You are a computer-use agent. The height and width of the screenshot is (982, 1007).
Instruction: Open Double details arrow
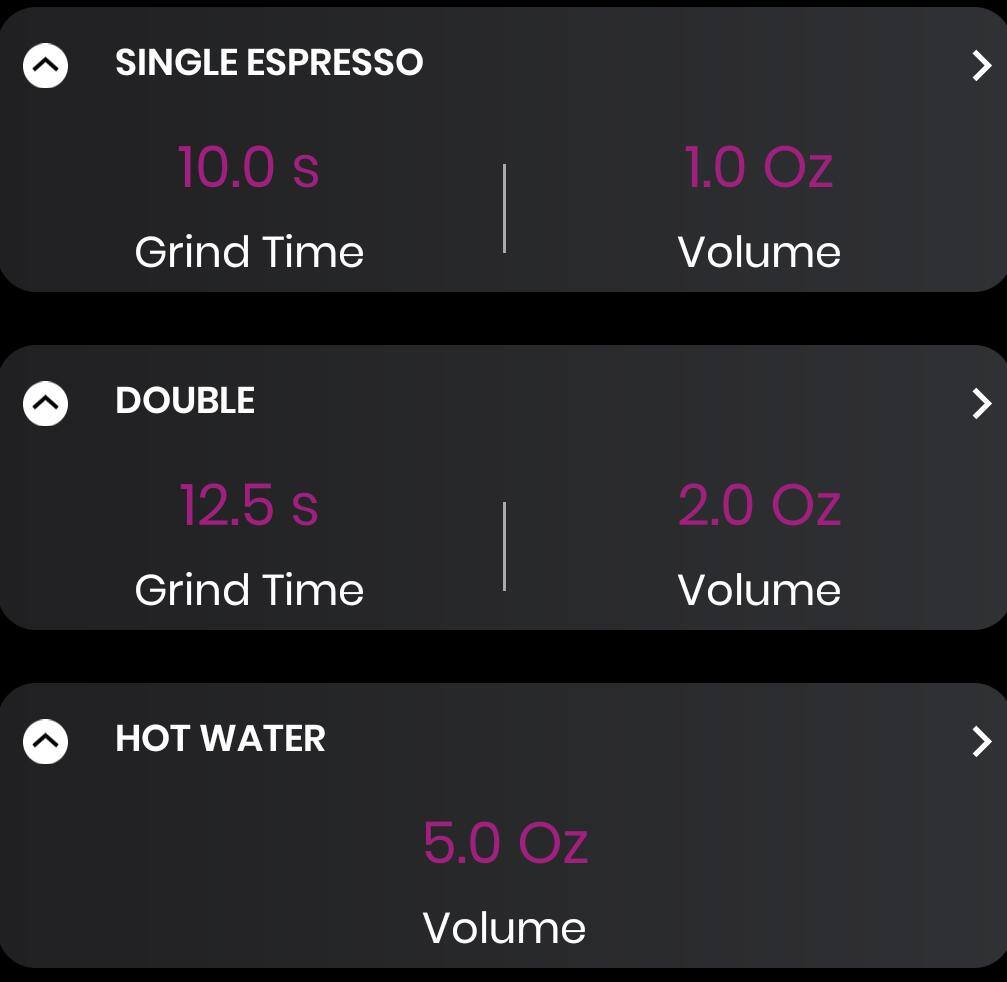[981, 404]
